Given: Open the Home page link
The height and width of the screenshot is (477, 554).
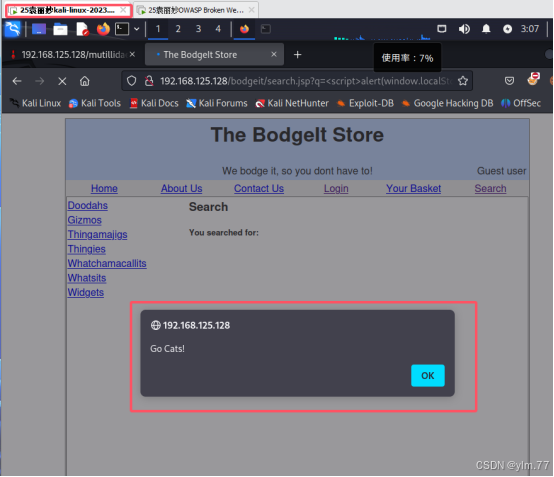Looking at the screenshot, I should (104, 189).
